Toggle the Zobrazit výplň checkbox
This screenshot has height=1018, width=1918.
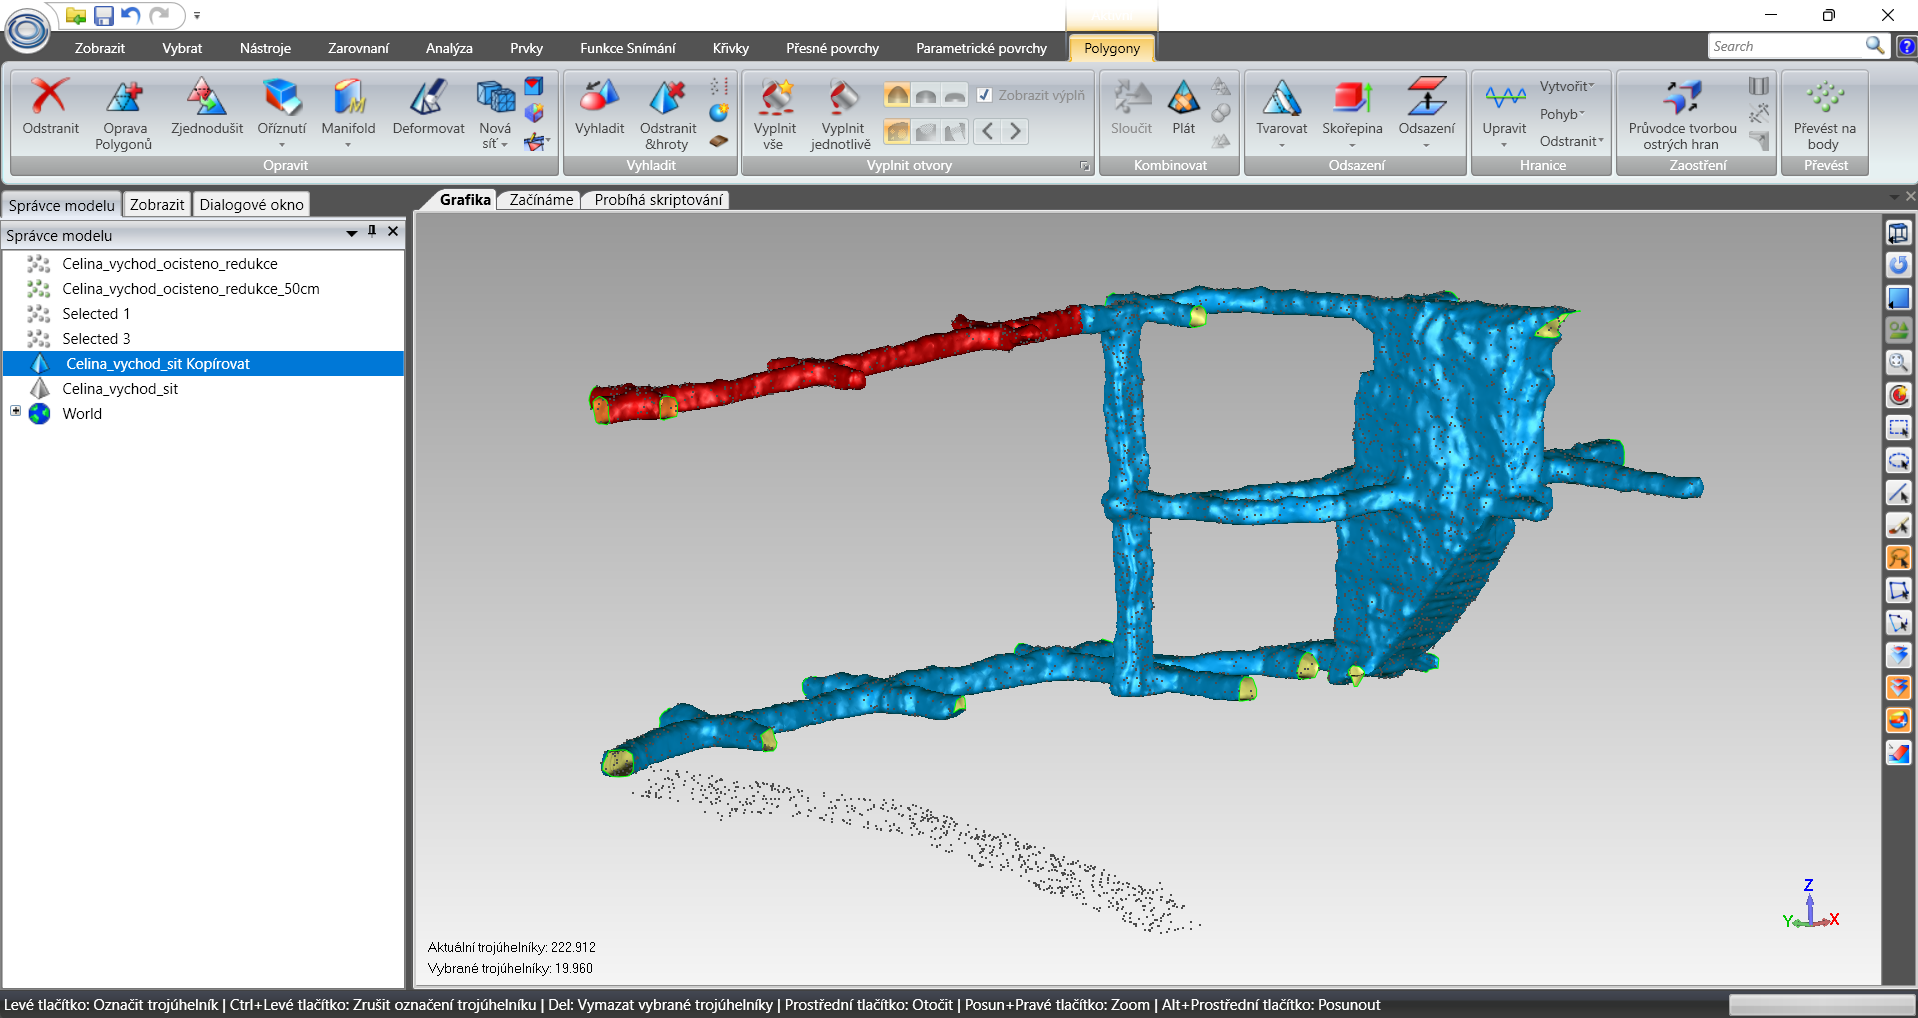(985, 95)
